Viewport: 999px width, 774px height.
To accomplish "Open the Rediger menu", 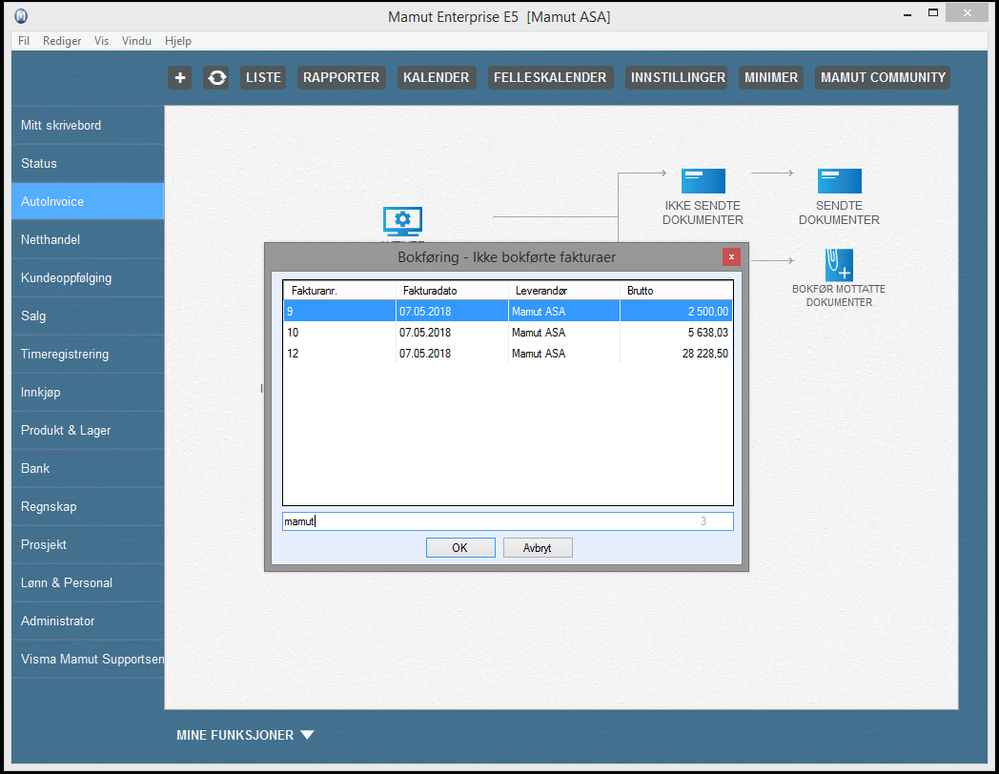I will 62,41.
